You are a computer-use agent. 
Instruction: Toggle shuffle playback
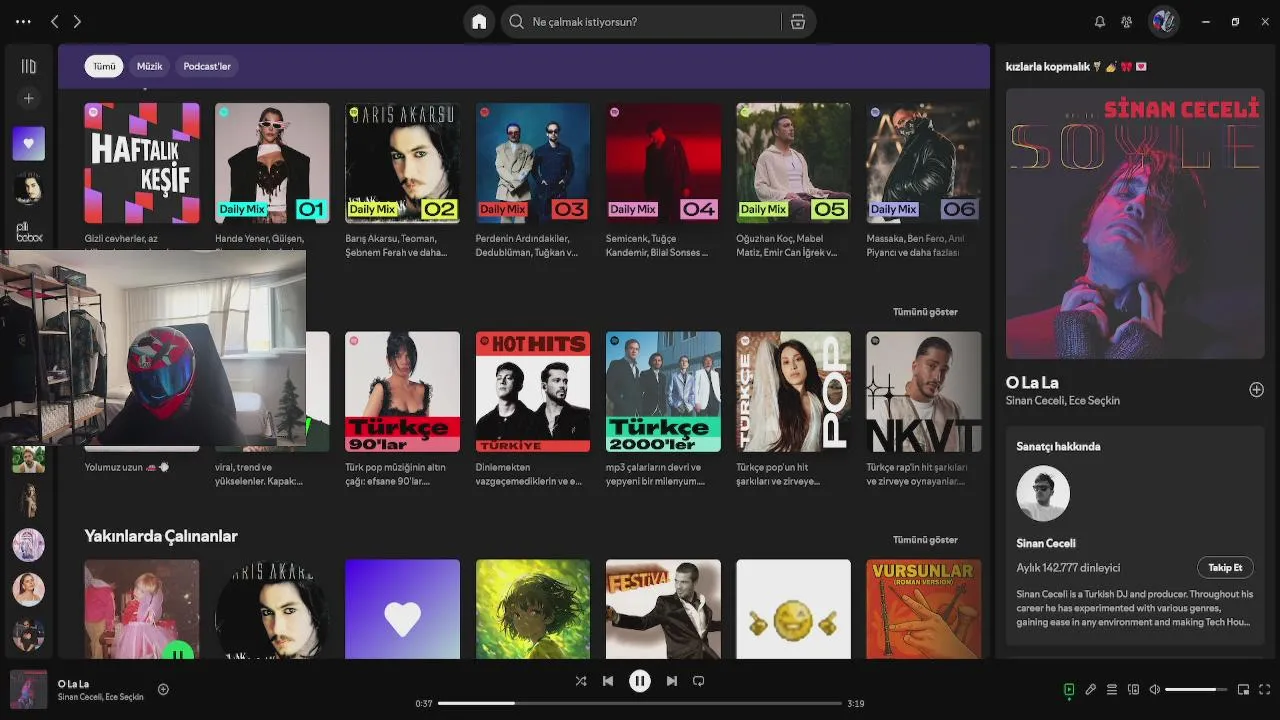point(581,681)
